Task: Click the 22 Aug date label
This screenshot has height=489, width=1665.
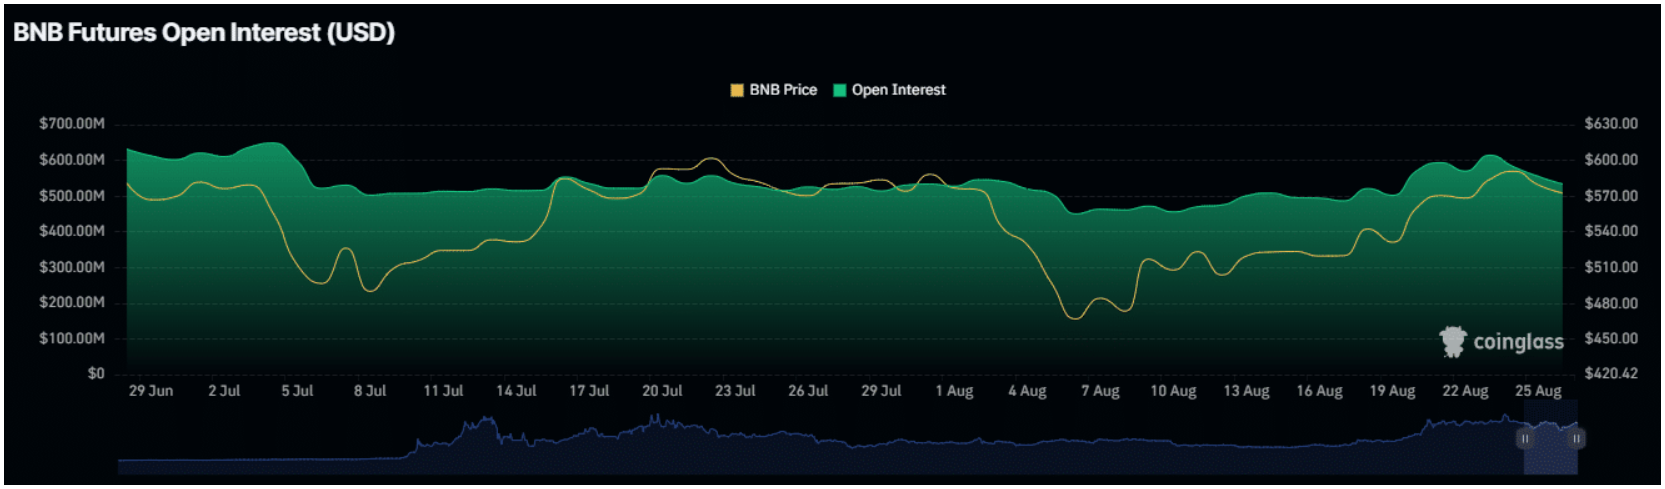Action: pyautogui.click(x=1465, y=391)
